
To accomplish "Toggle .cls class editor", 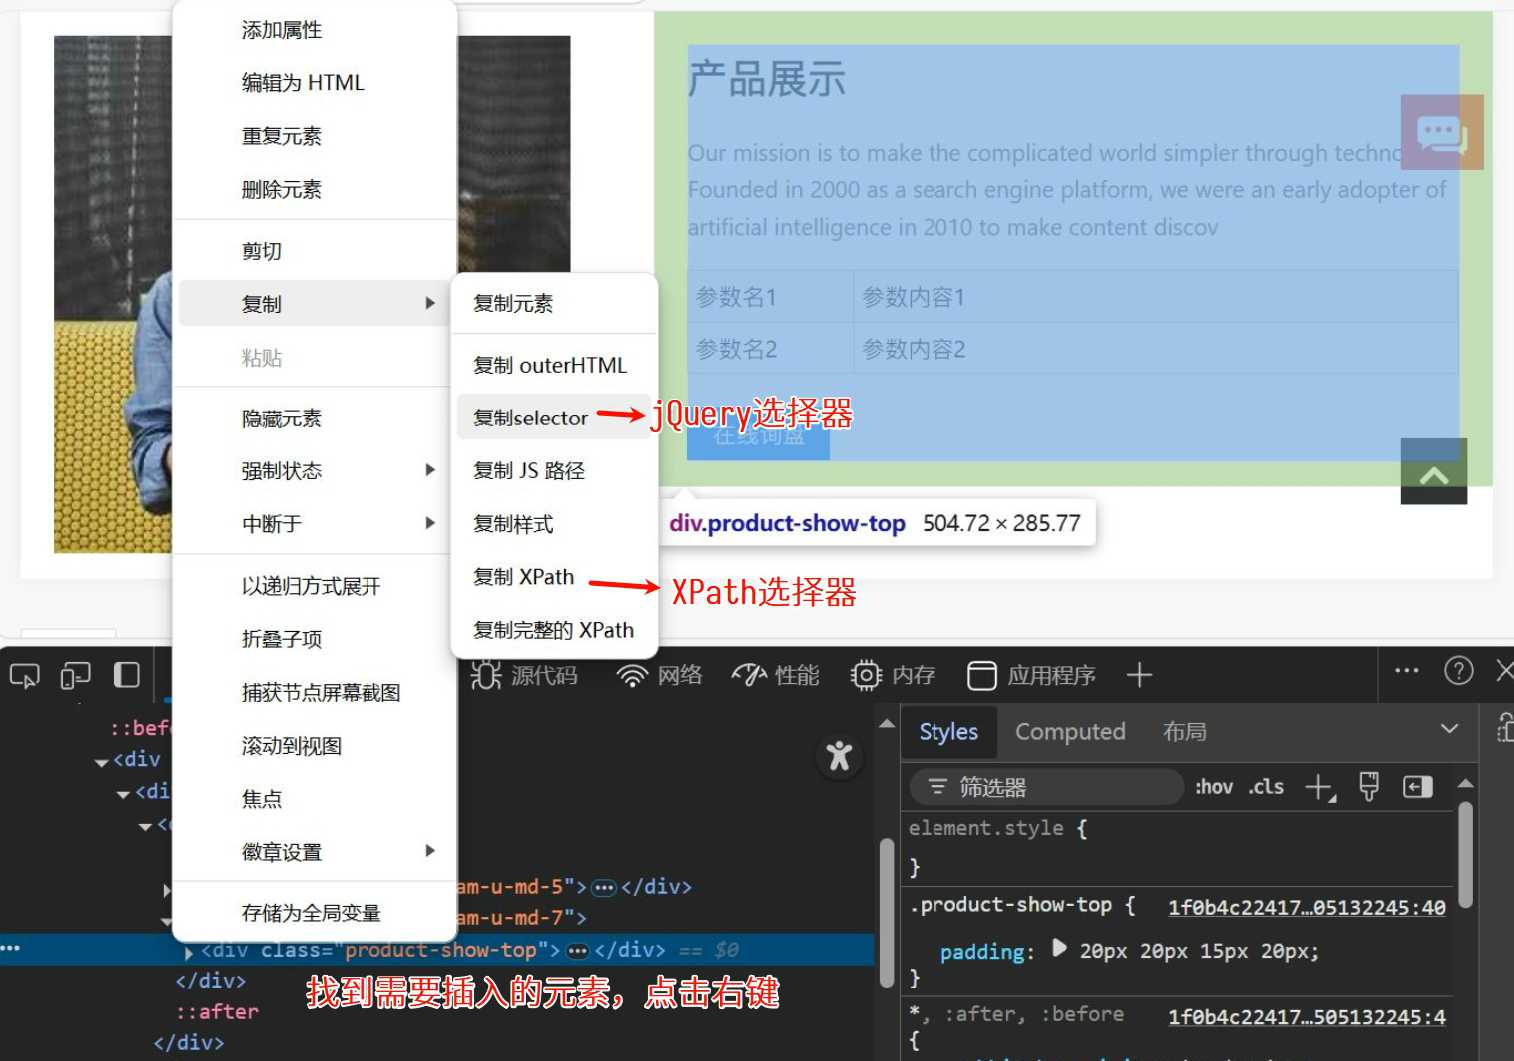I will coord(1266,787).
